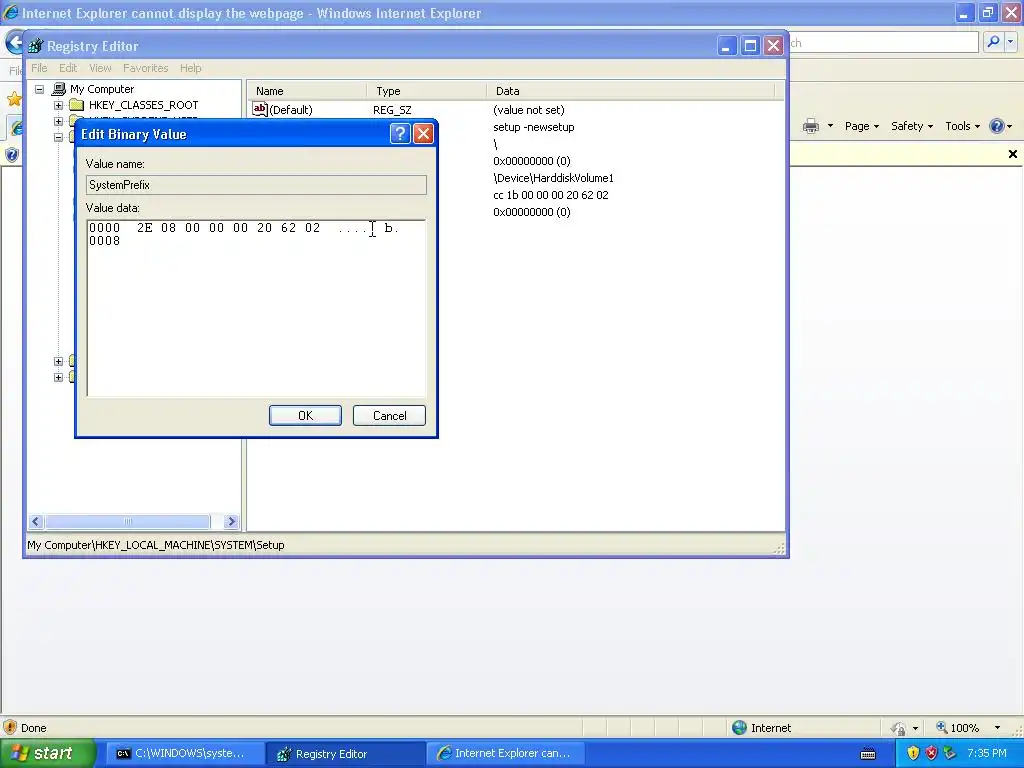The image size is (1024, 768).
Task: Click left arrow of tree horizontal scrollbar
Action: click(x=36, y=521)
